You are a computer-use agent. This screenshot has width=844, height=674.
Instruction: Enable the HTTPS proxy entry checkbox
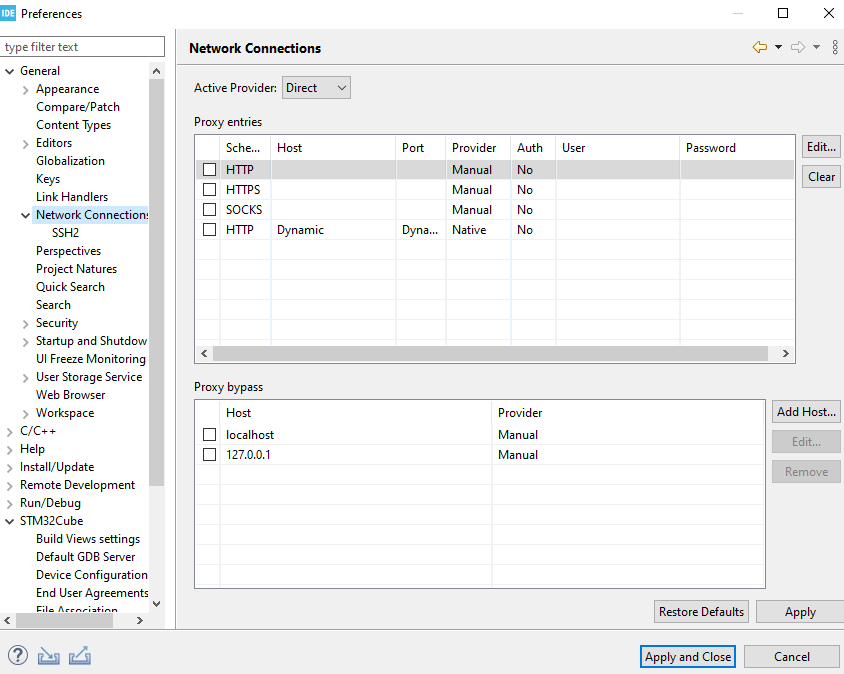[209, 190]
